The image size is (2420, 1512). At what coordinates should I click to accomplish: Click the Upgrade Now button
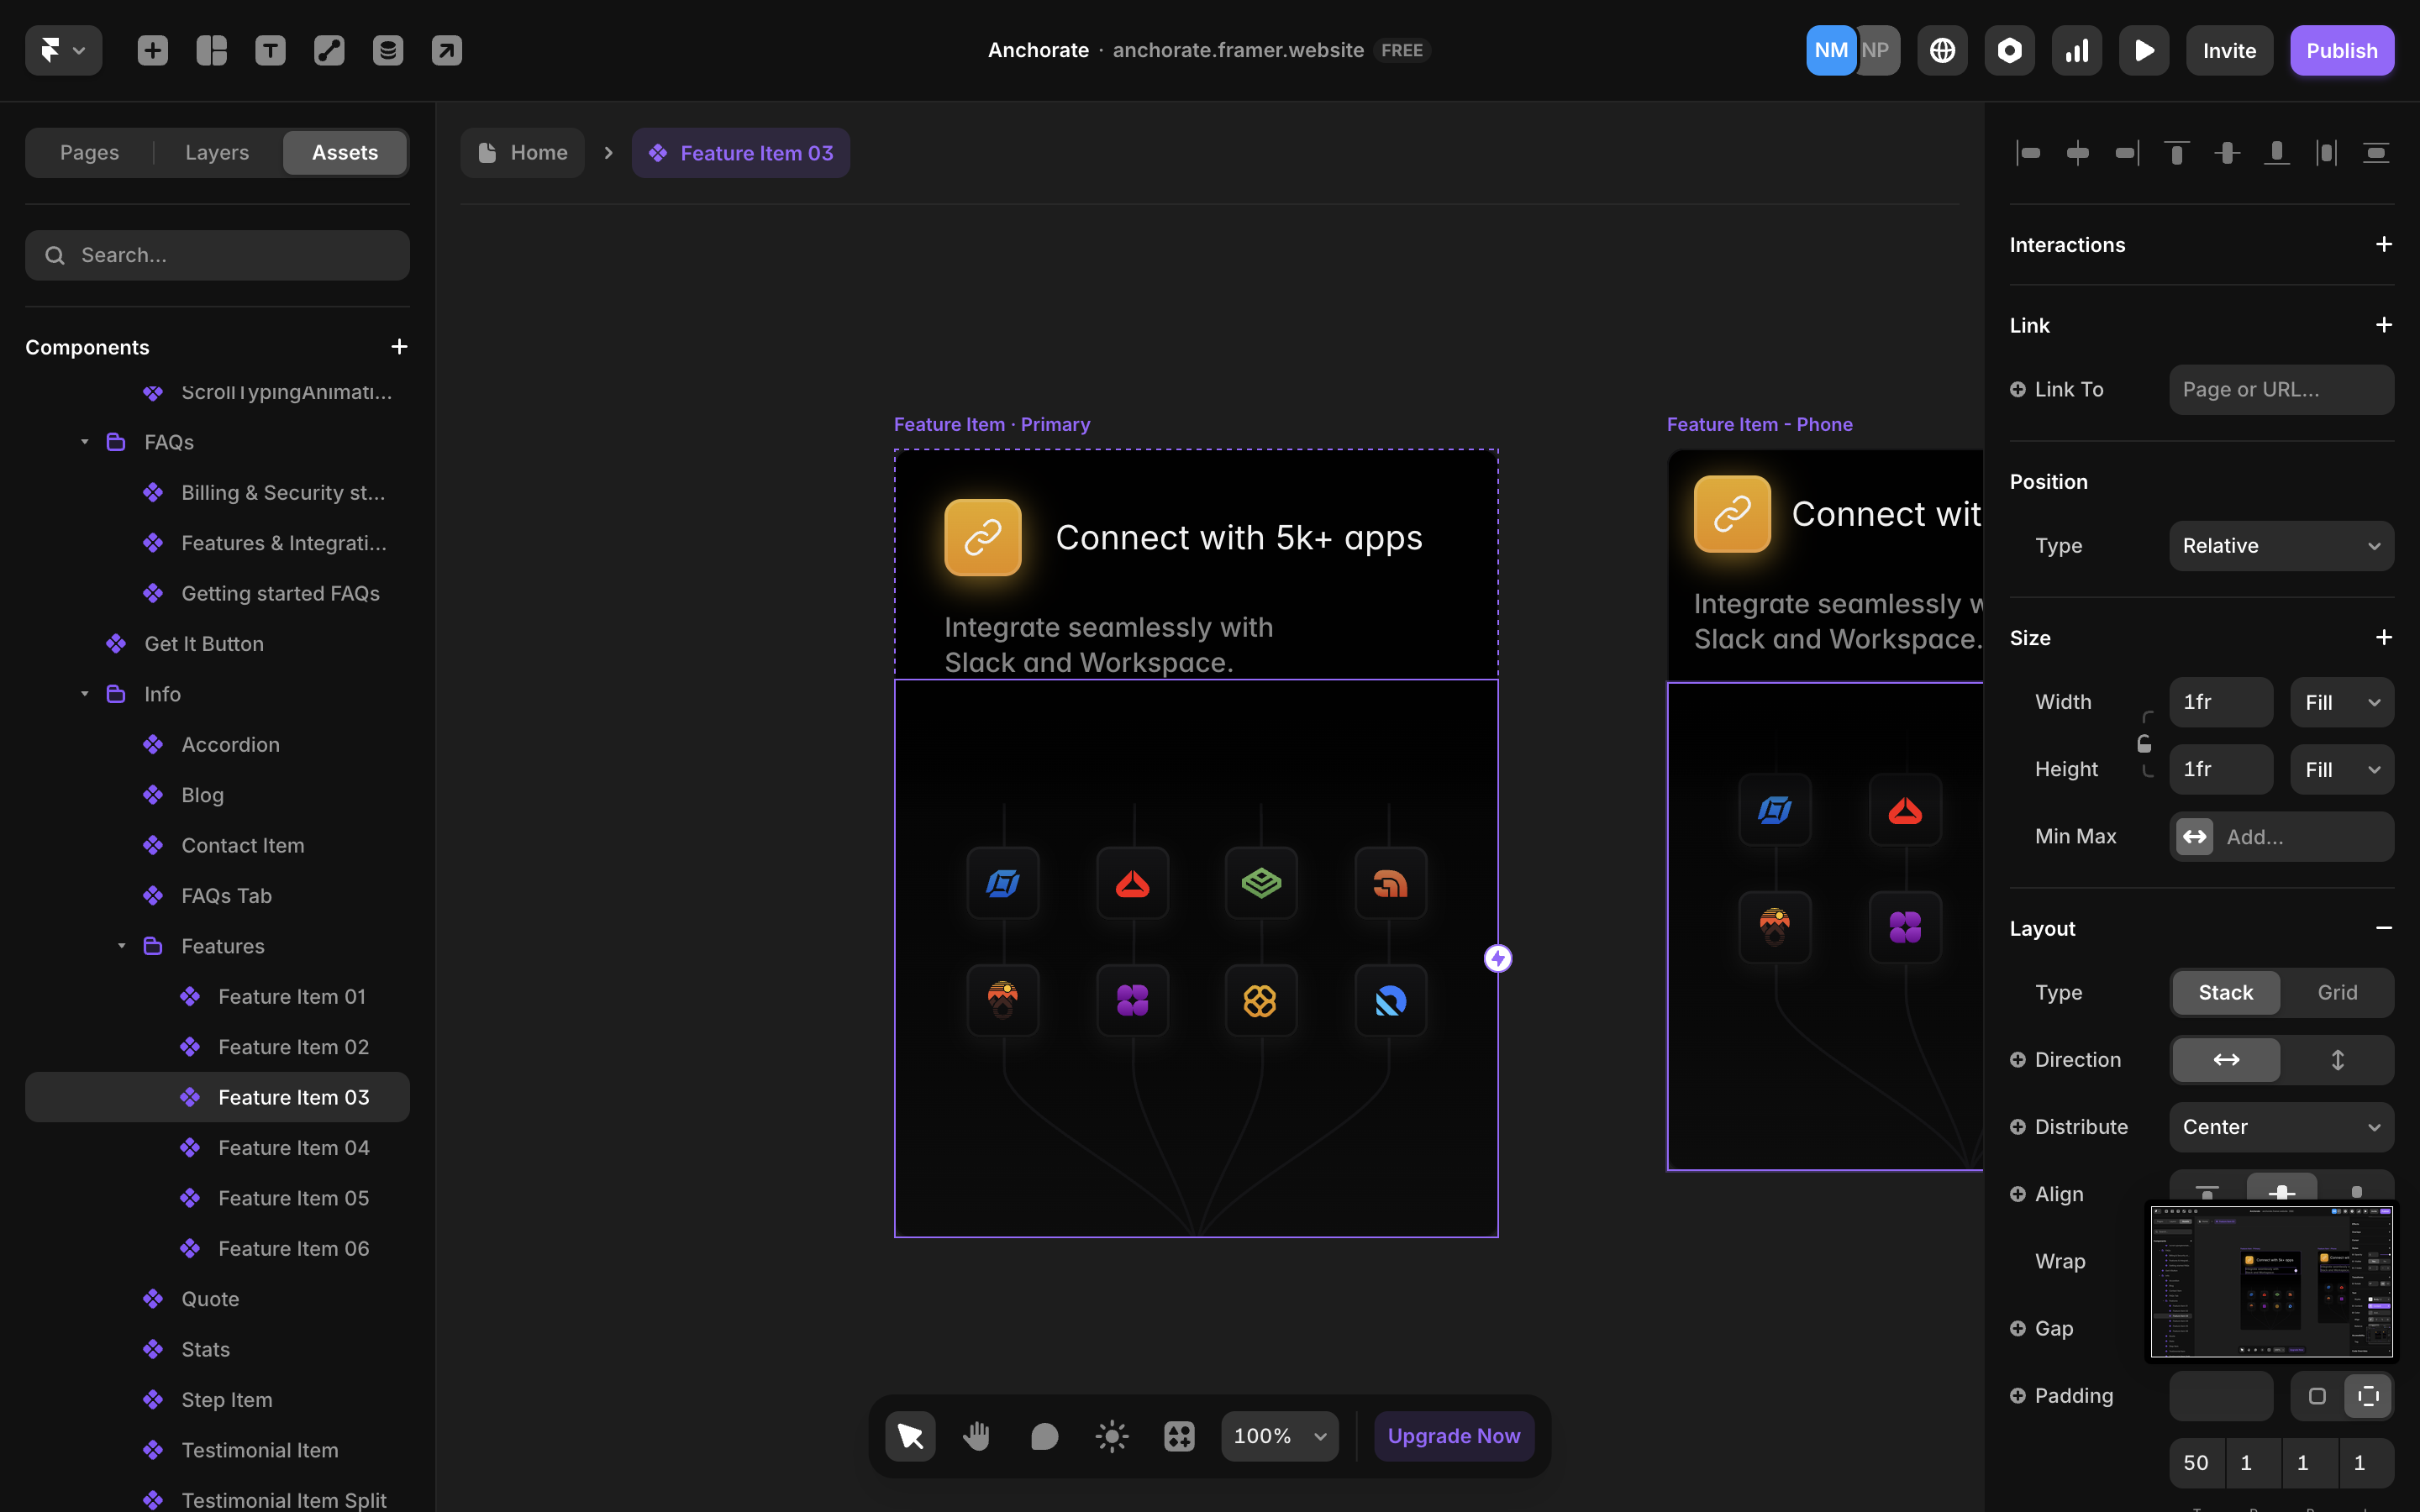click(1453, 1435)
